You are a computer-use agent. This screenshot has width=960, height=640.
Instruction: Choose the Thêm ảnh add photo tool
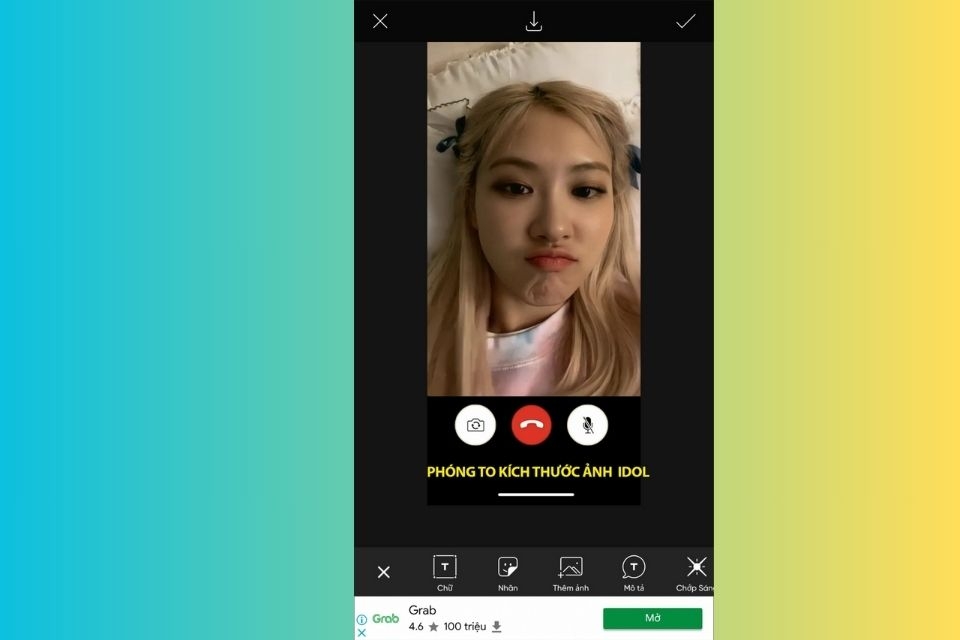click(x=571, y=573)
